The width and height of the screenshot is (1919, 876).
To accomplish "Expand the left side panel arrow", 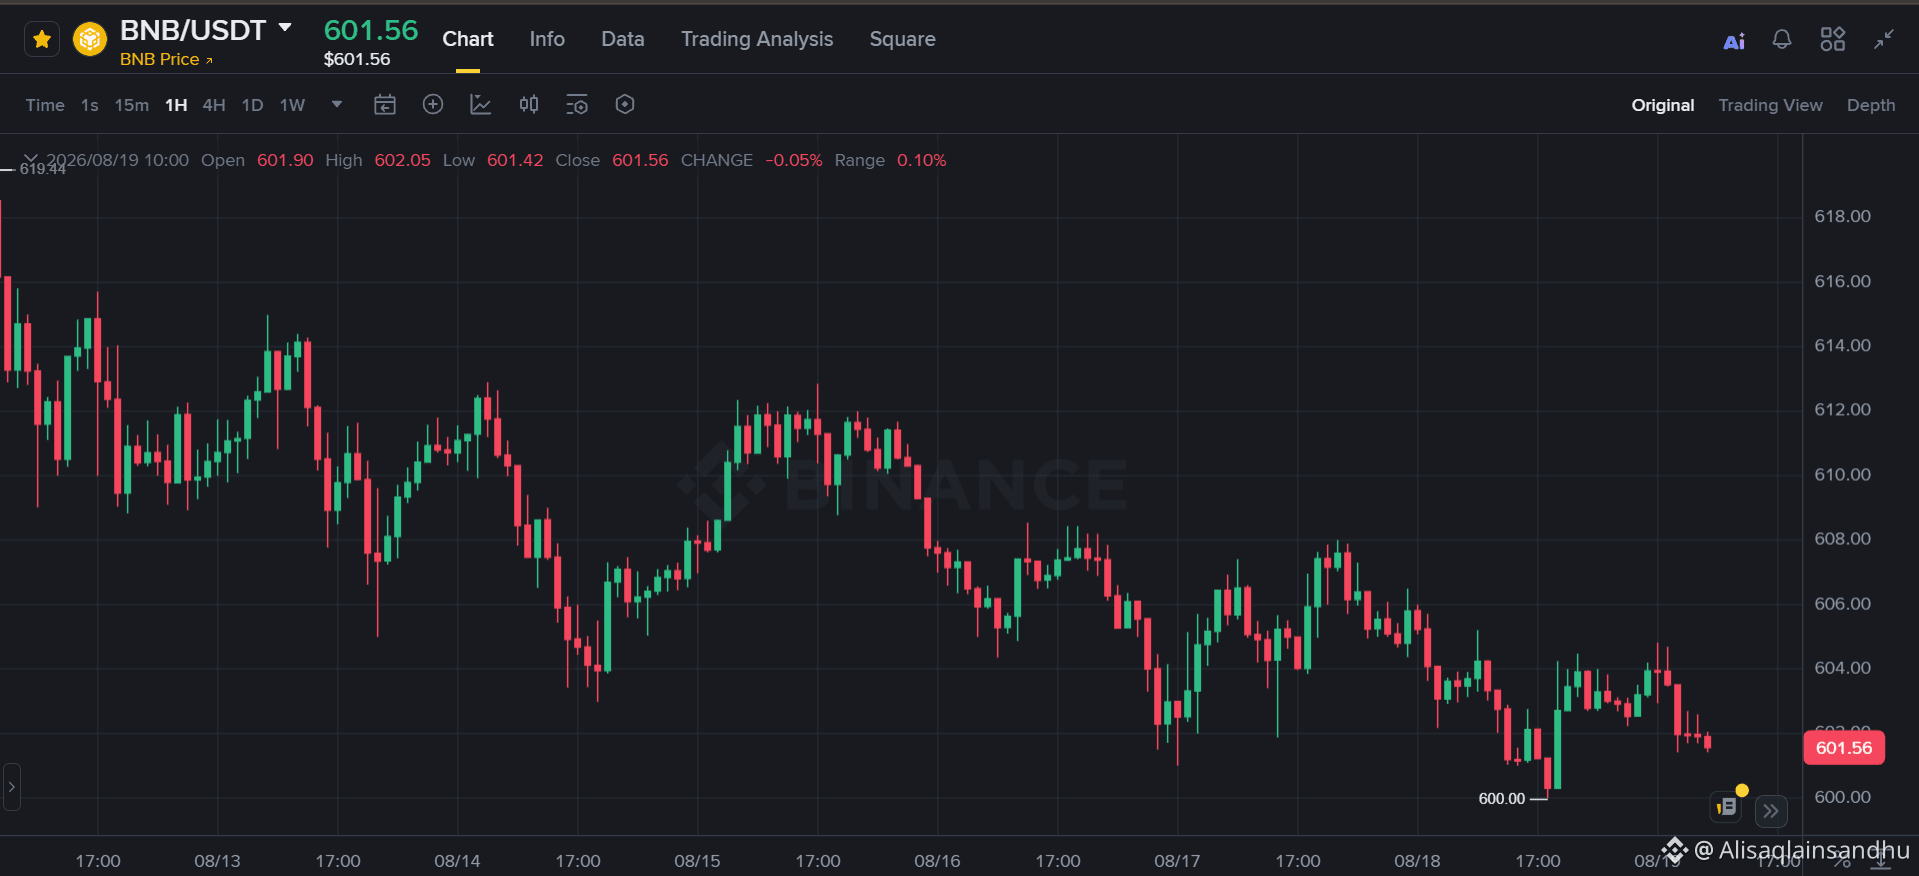I will tap(11, 787).
